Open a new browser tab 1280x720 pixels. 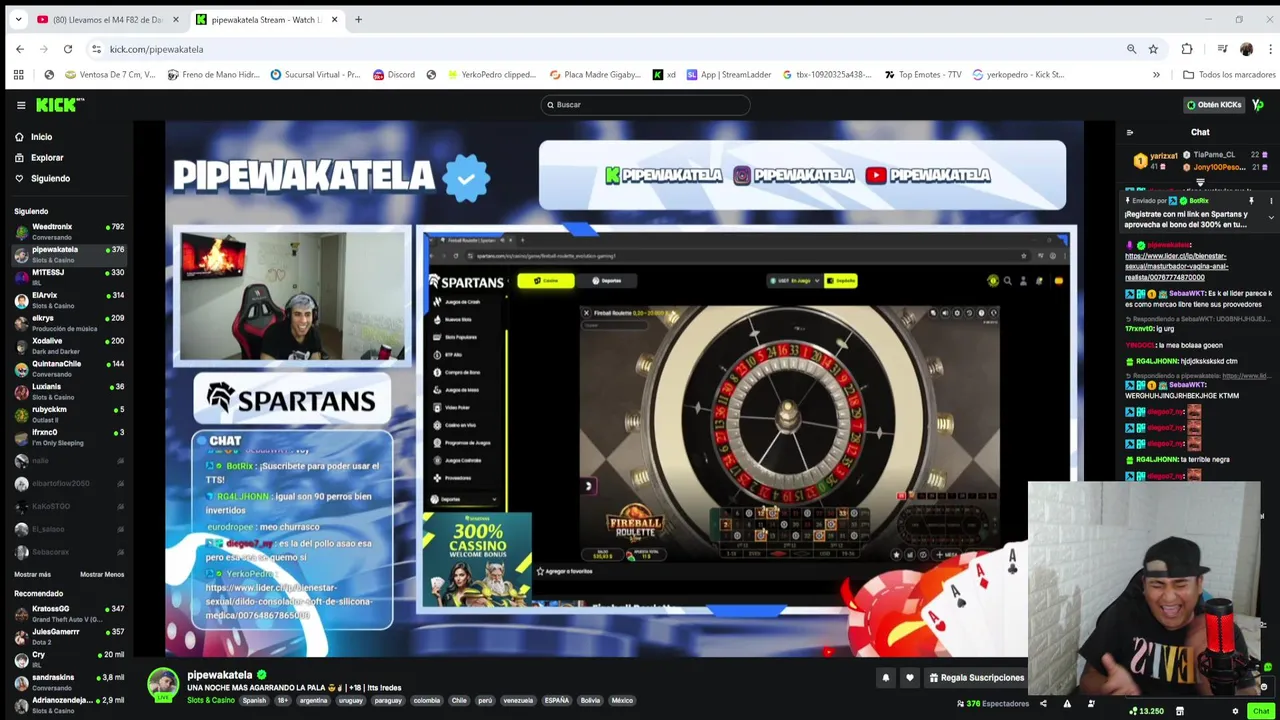click(x=358, y=20)
